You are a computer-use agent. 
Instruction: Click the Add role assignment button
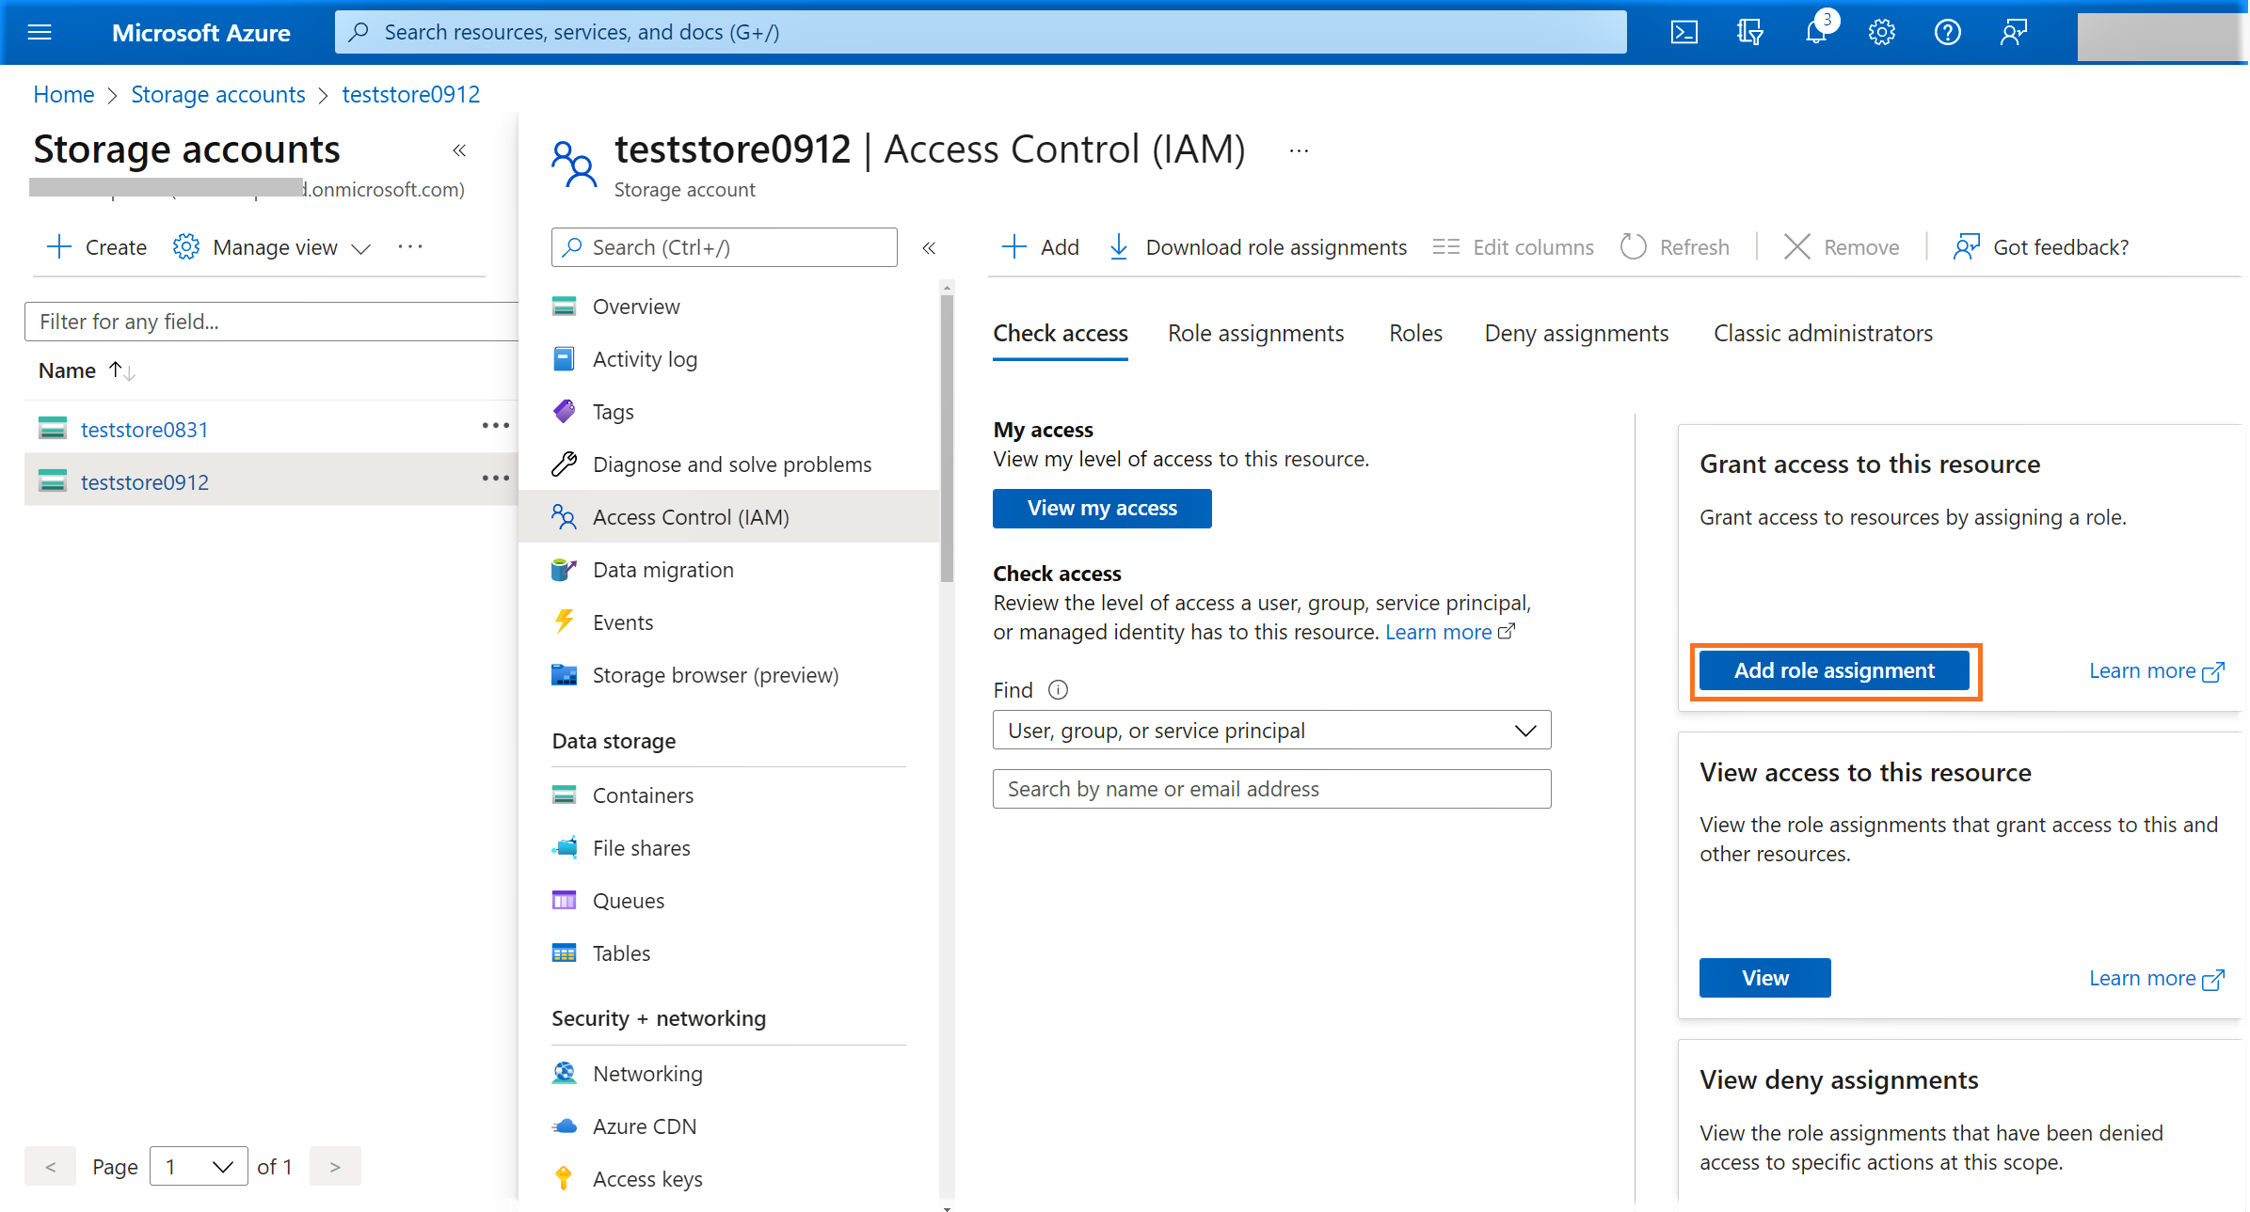click(x=1833, y=671)
